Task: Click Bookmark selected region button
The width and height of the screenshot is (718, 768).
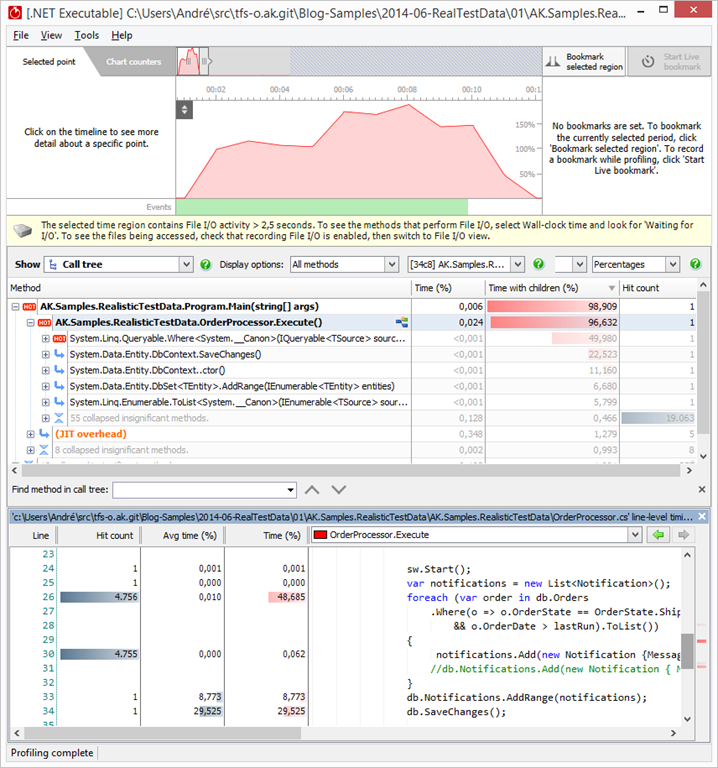Action: point(584,62)
